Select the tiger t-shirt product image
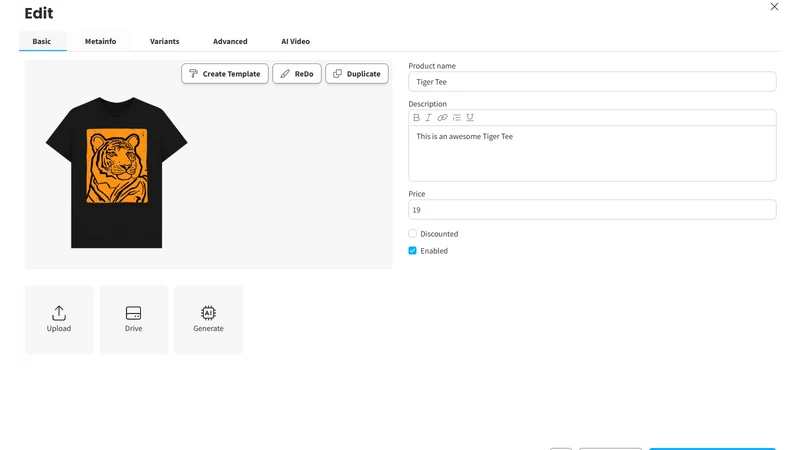Screen dimensions: 800x450 pos(116,172)
